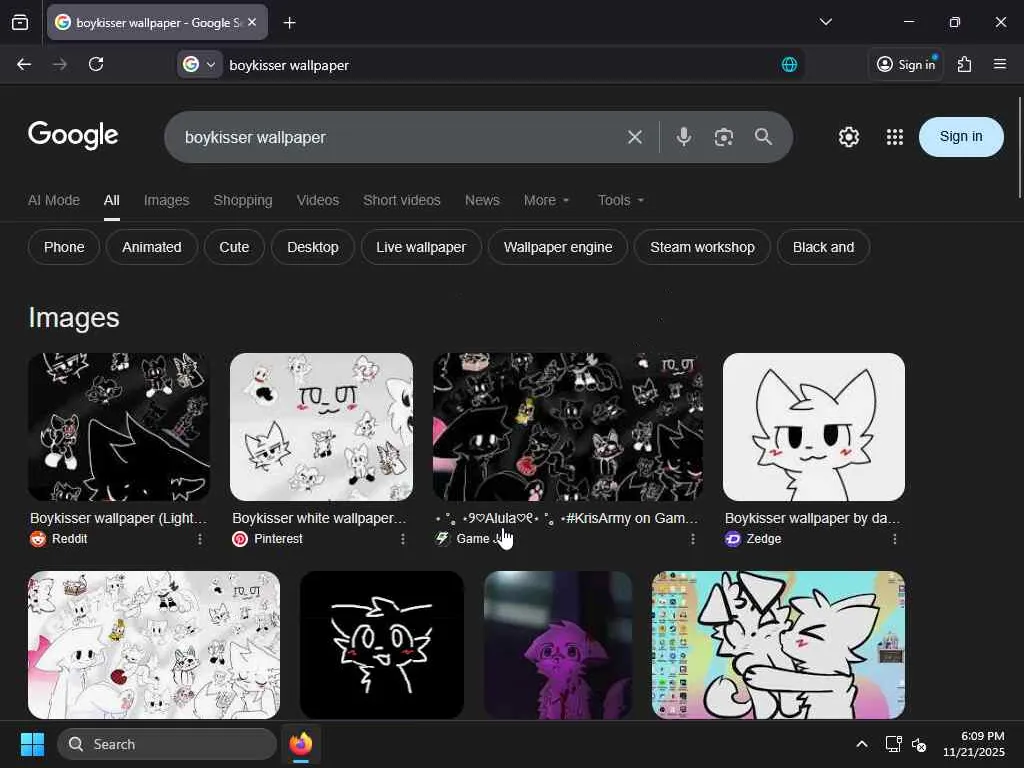1024x768 pixels.
Task: Open the tab overview icon
Action: pos(20,23)
